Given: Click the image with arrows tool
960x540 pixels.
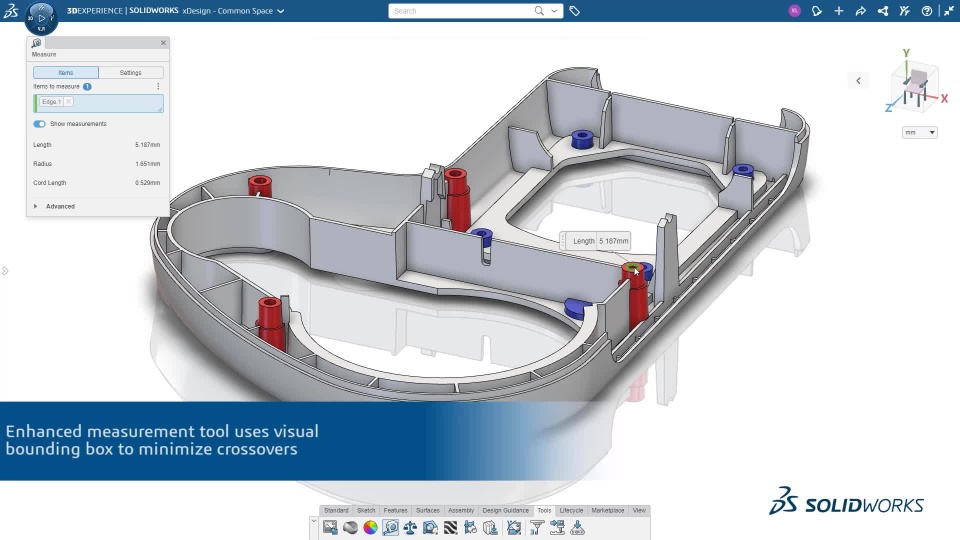Looking at the screenshot, I should [x=514, y=527].
